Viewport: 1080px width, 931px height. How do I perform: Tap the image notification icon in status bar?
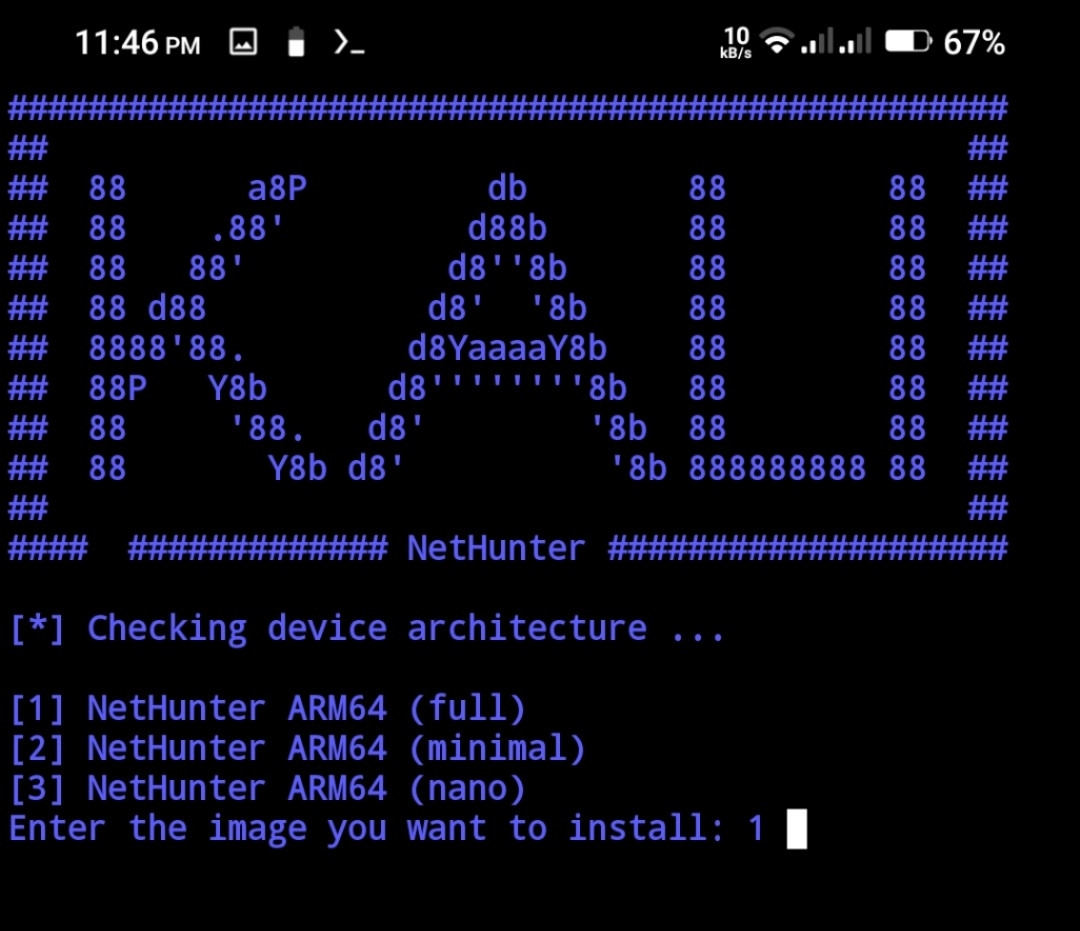pyautogui.click(x=243, y=42)
